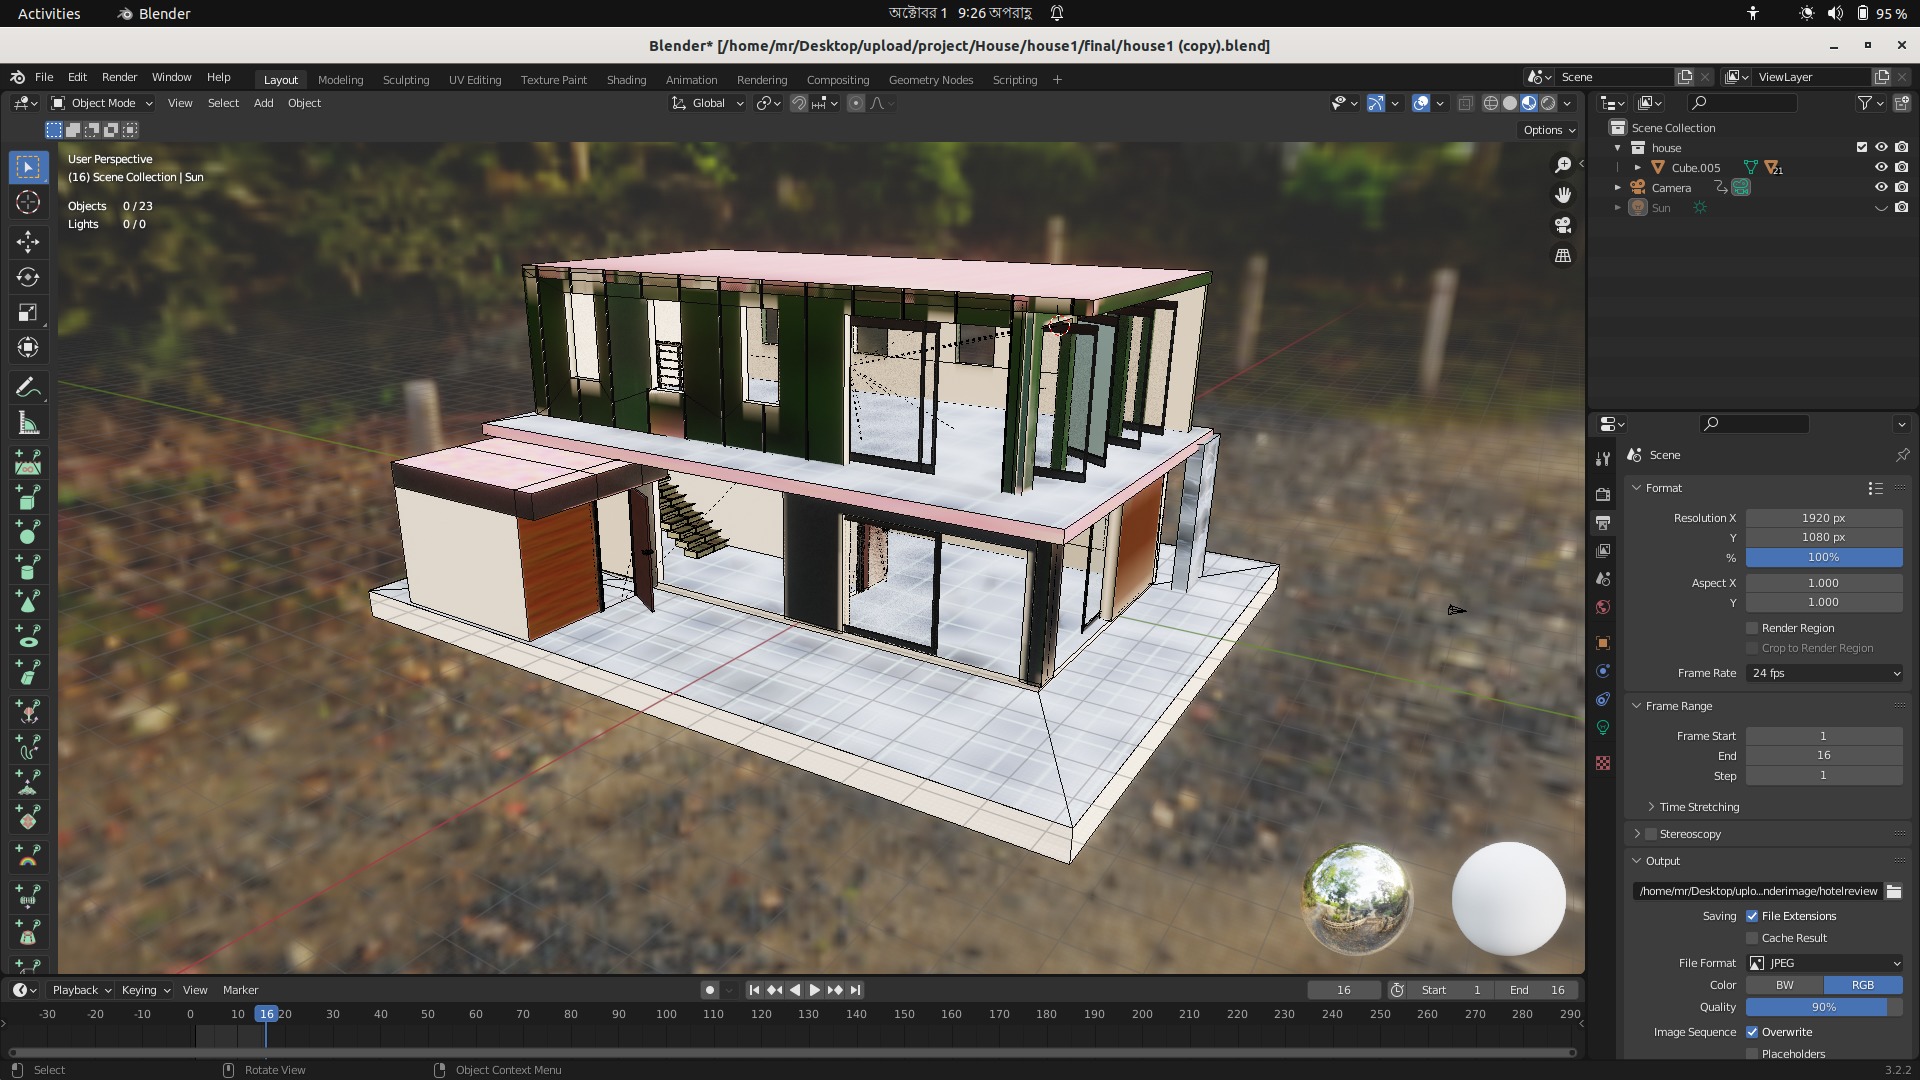
Task: Switch perspective/orthographic grid gizmo
Action: pyautogui.click(x=1563, y=256)
